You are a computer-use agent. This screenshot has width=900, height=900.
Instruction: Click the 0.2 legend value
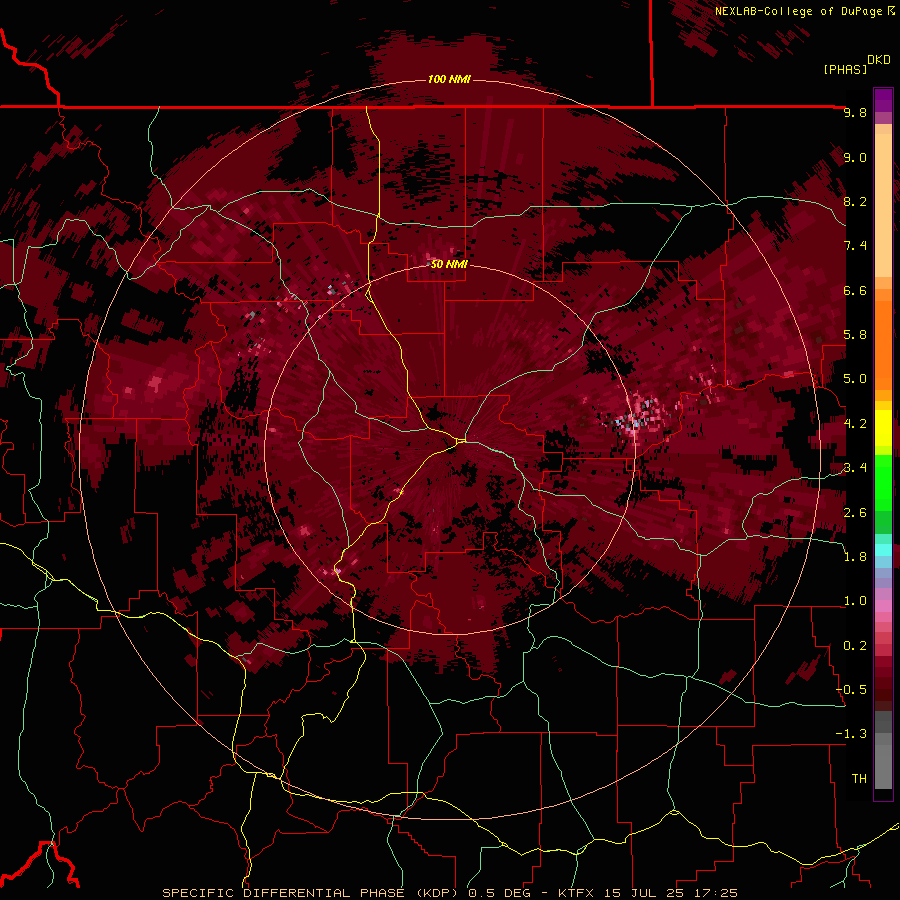(855, 646)
